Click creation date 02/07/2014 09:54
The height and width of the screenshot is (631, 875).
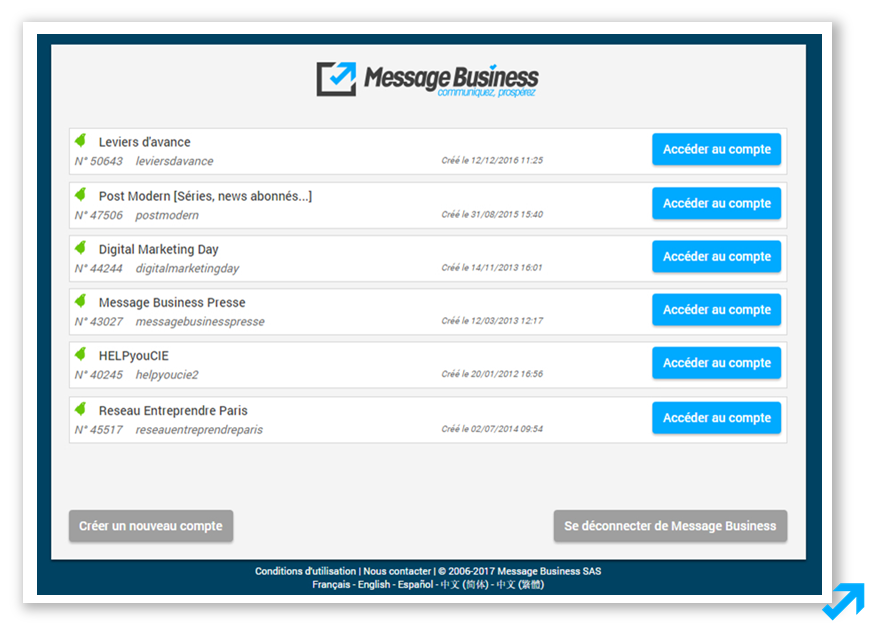492,429
